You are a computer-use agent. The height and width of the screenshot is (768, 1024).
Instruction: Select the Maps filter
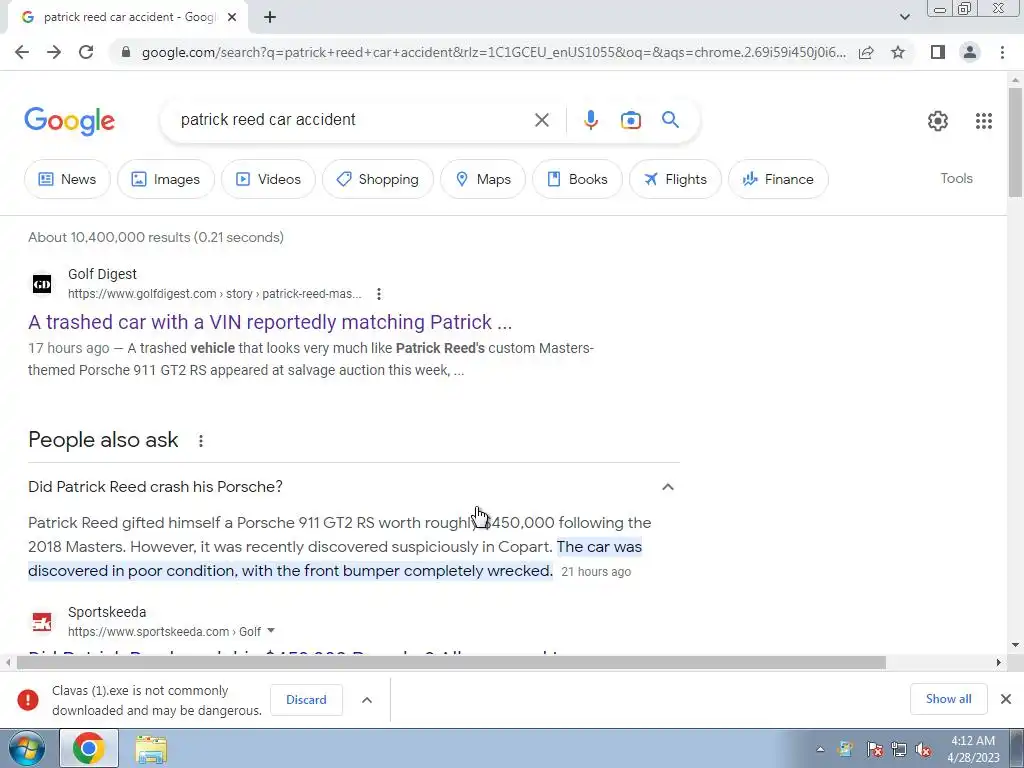pos(483,179)
